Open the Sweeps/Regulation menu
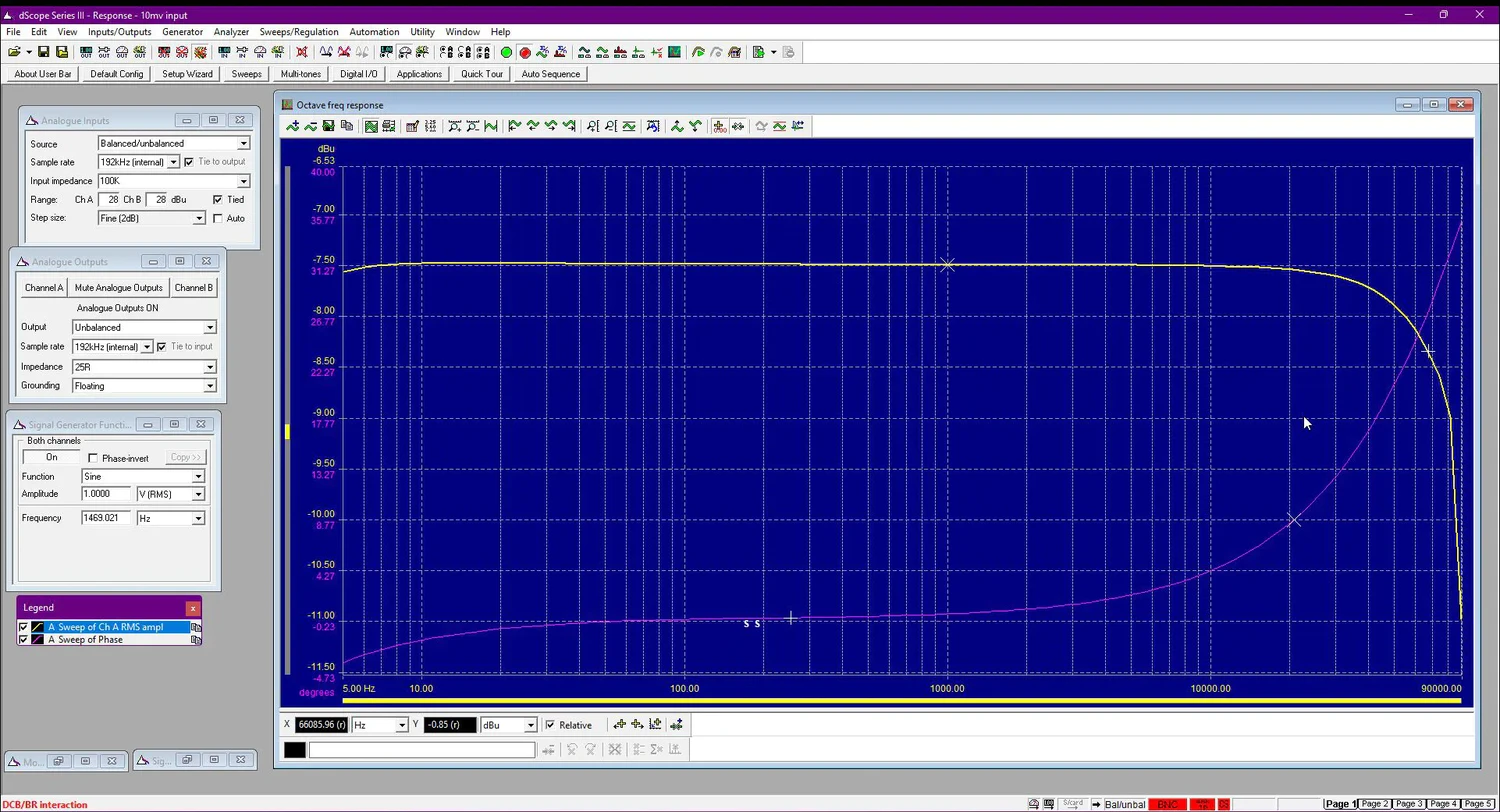This screenshot has height=812, width=1500. 298,32
